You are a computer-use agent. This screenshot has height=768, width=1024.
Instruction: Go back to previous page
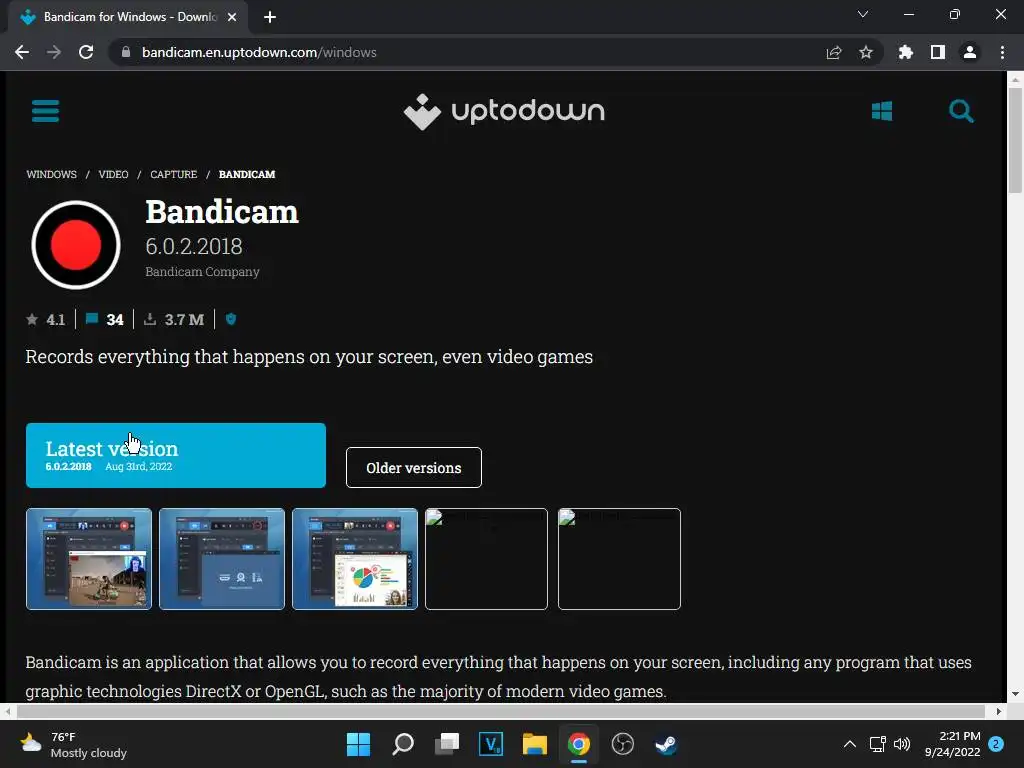pyautogui.click(x=22, y=52)
